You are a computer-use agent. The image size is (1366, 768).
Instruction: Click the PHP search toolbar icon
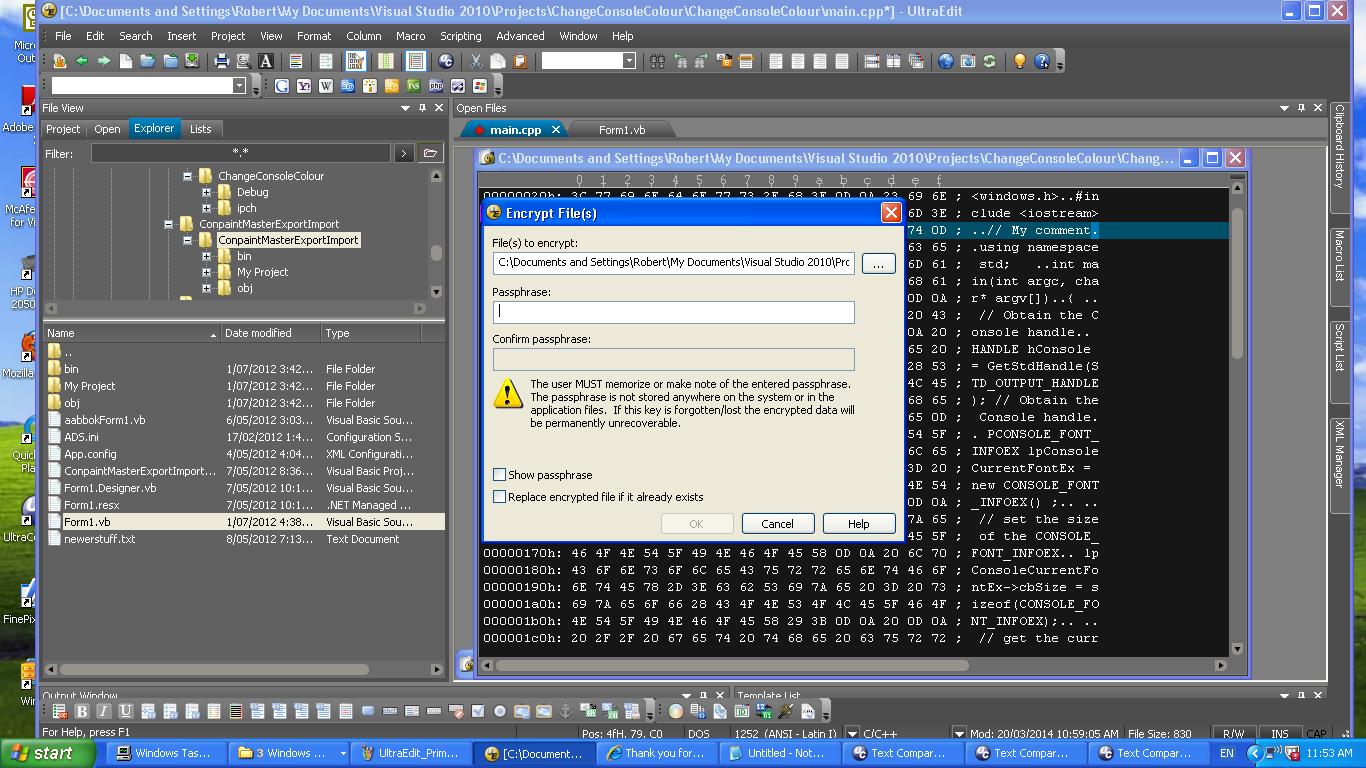click(436, 86)
